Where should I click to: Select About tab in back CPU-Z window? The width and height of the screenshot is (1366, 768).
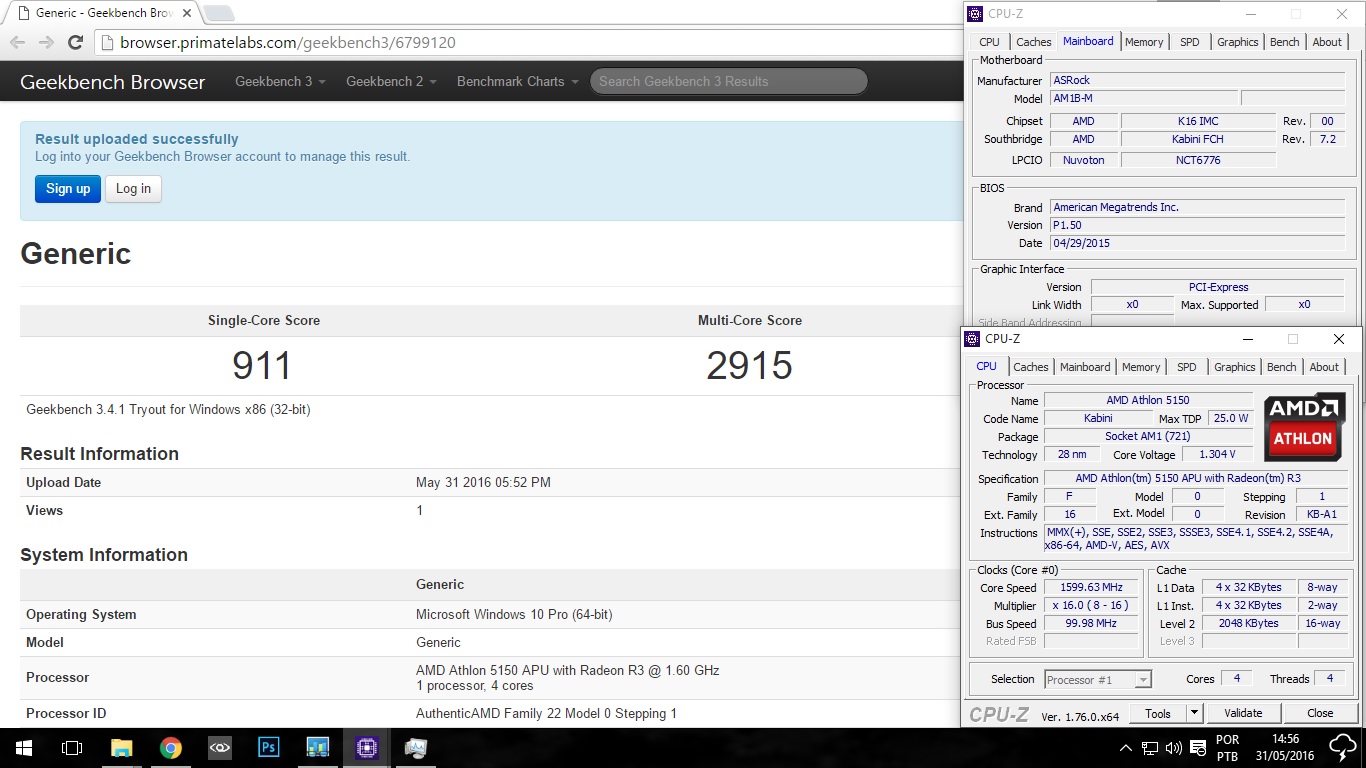pos(1327,42)
